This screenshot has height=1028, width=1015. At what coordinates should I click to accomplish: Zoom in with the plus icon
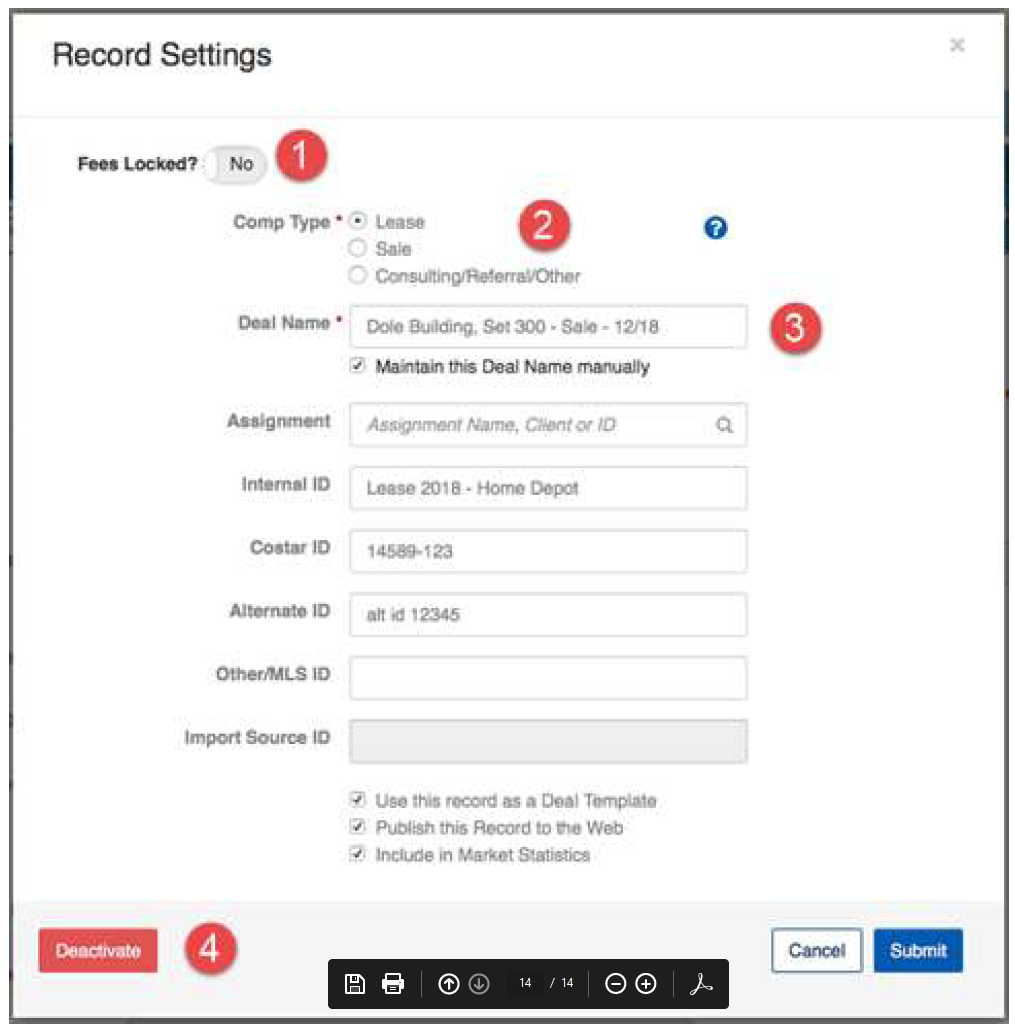[x=646, y=983]
